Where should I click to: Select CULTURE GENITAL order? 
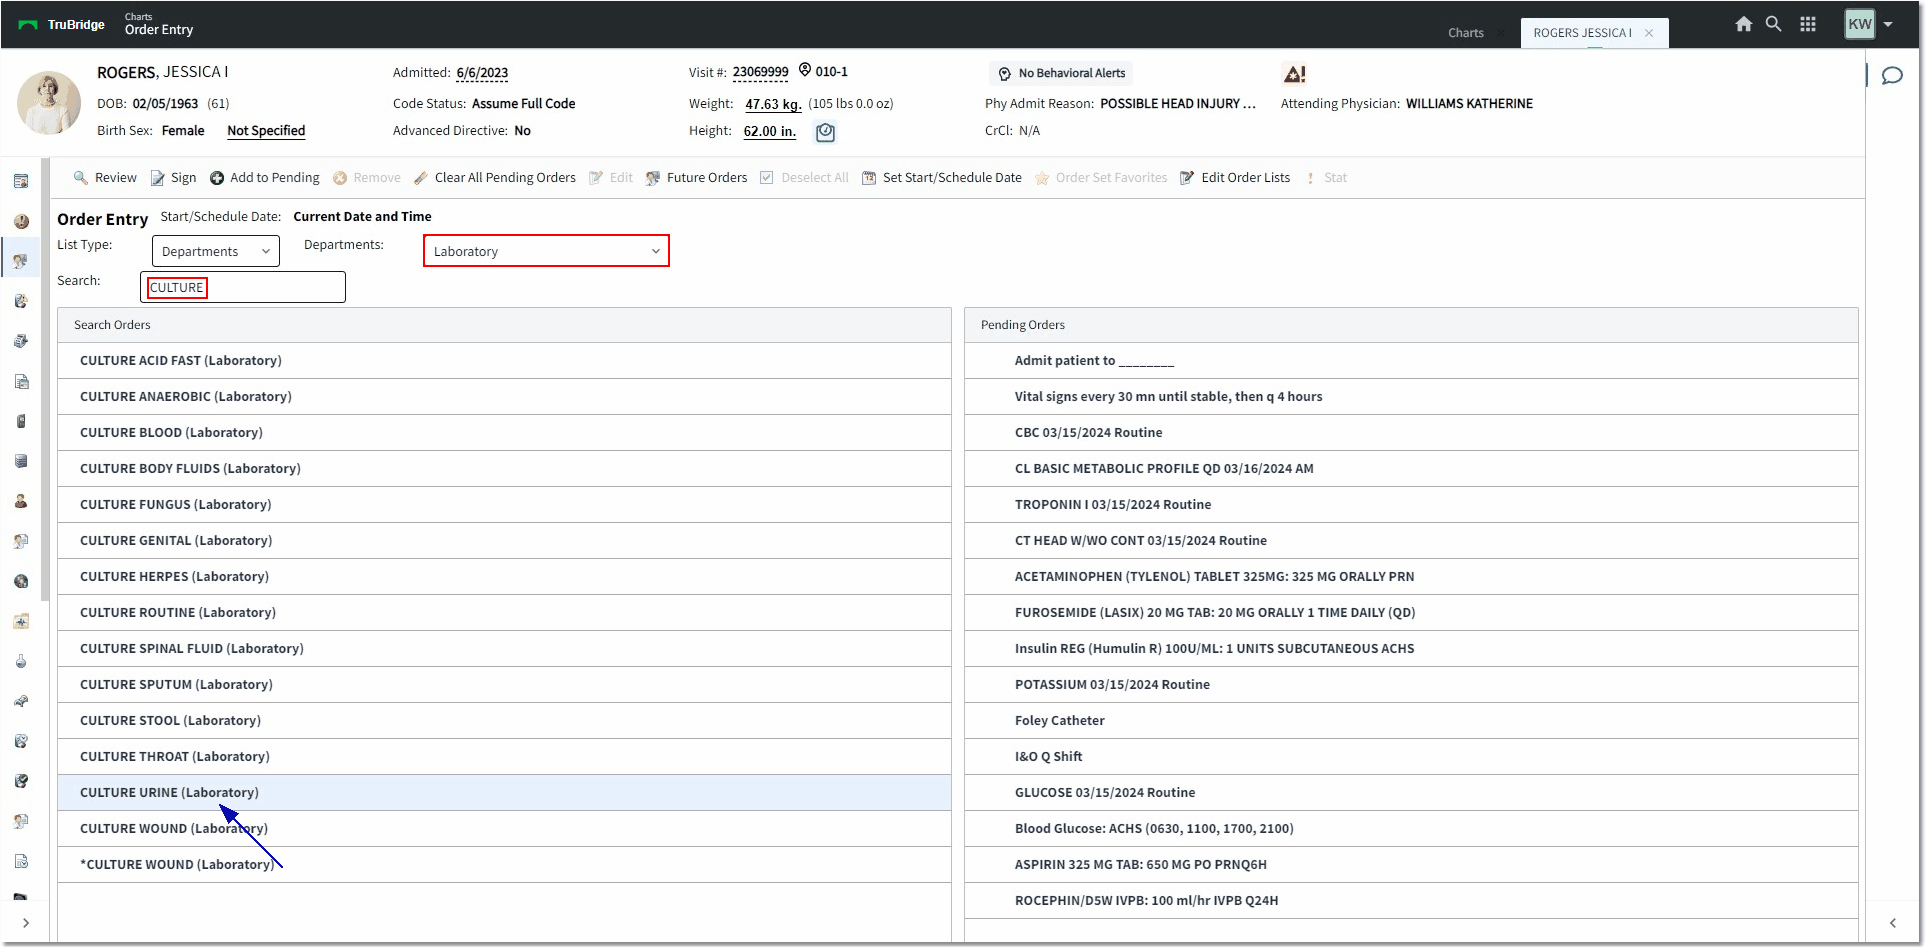coord(504,541)
